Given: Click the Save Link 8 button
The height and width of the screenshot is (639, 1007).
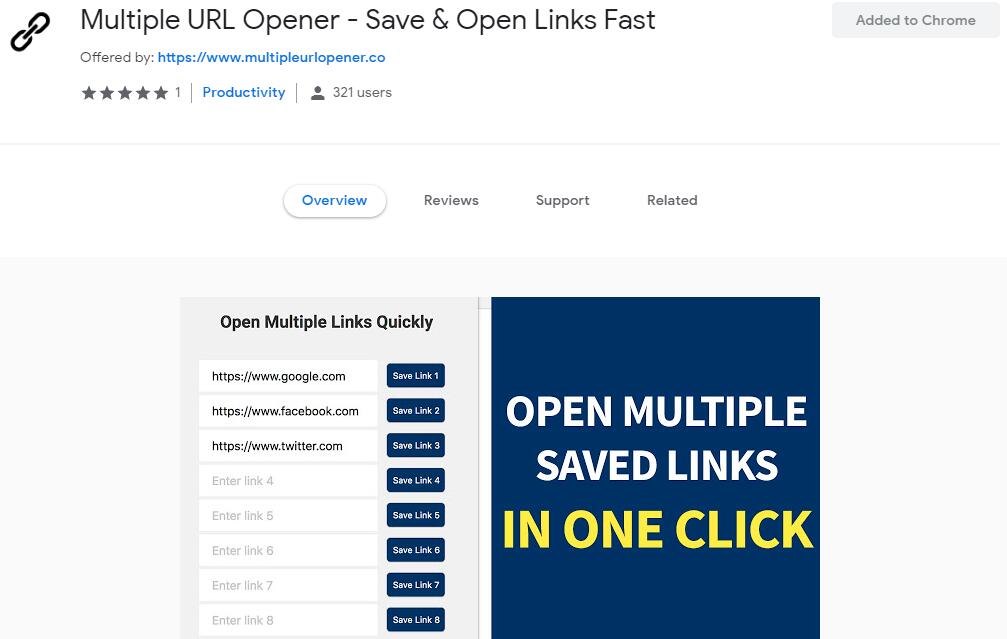Looking at the screenshot, I should pos(416,620).
